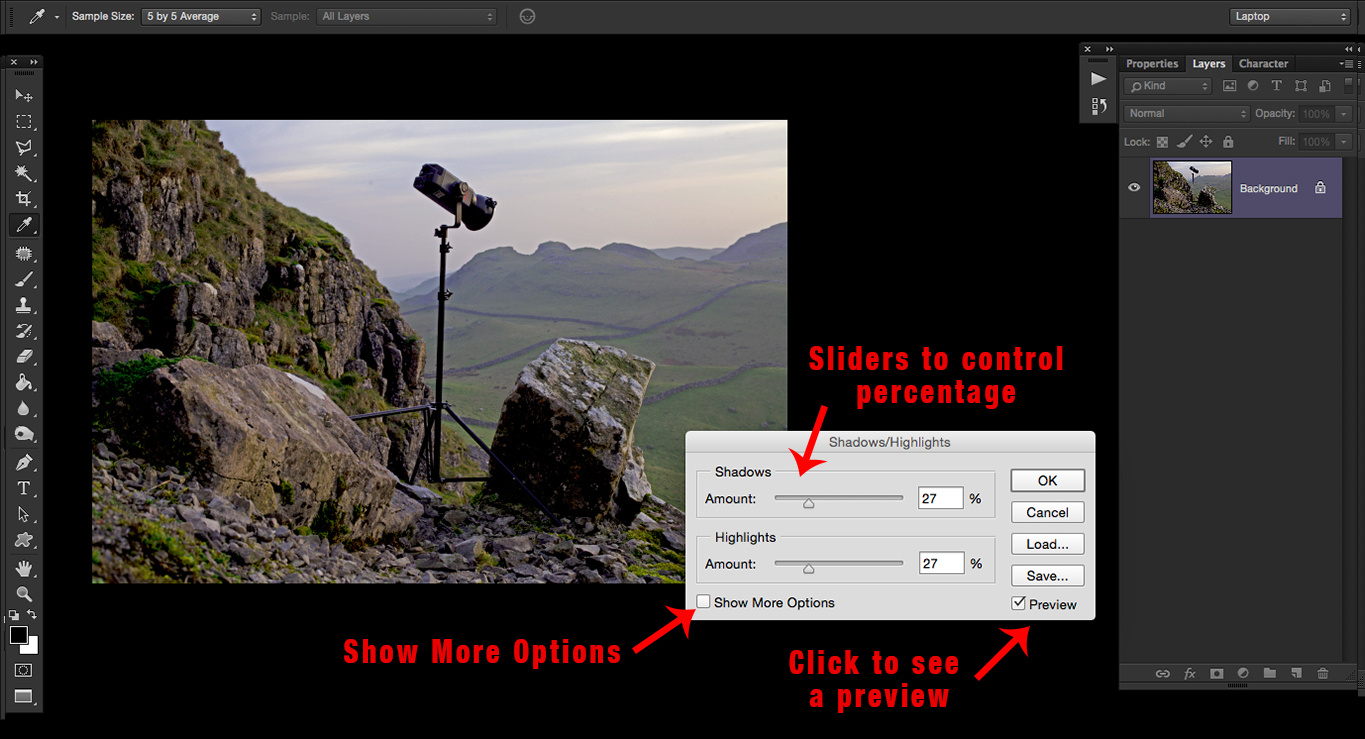1365x739 pixels.
Task: Select the Sponge tool
Action: tap(24, 435)
